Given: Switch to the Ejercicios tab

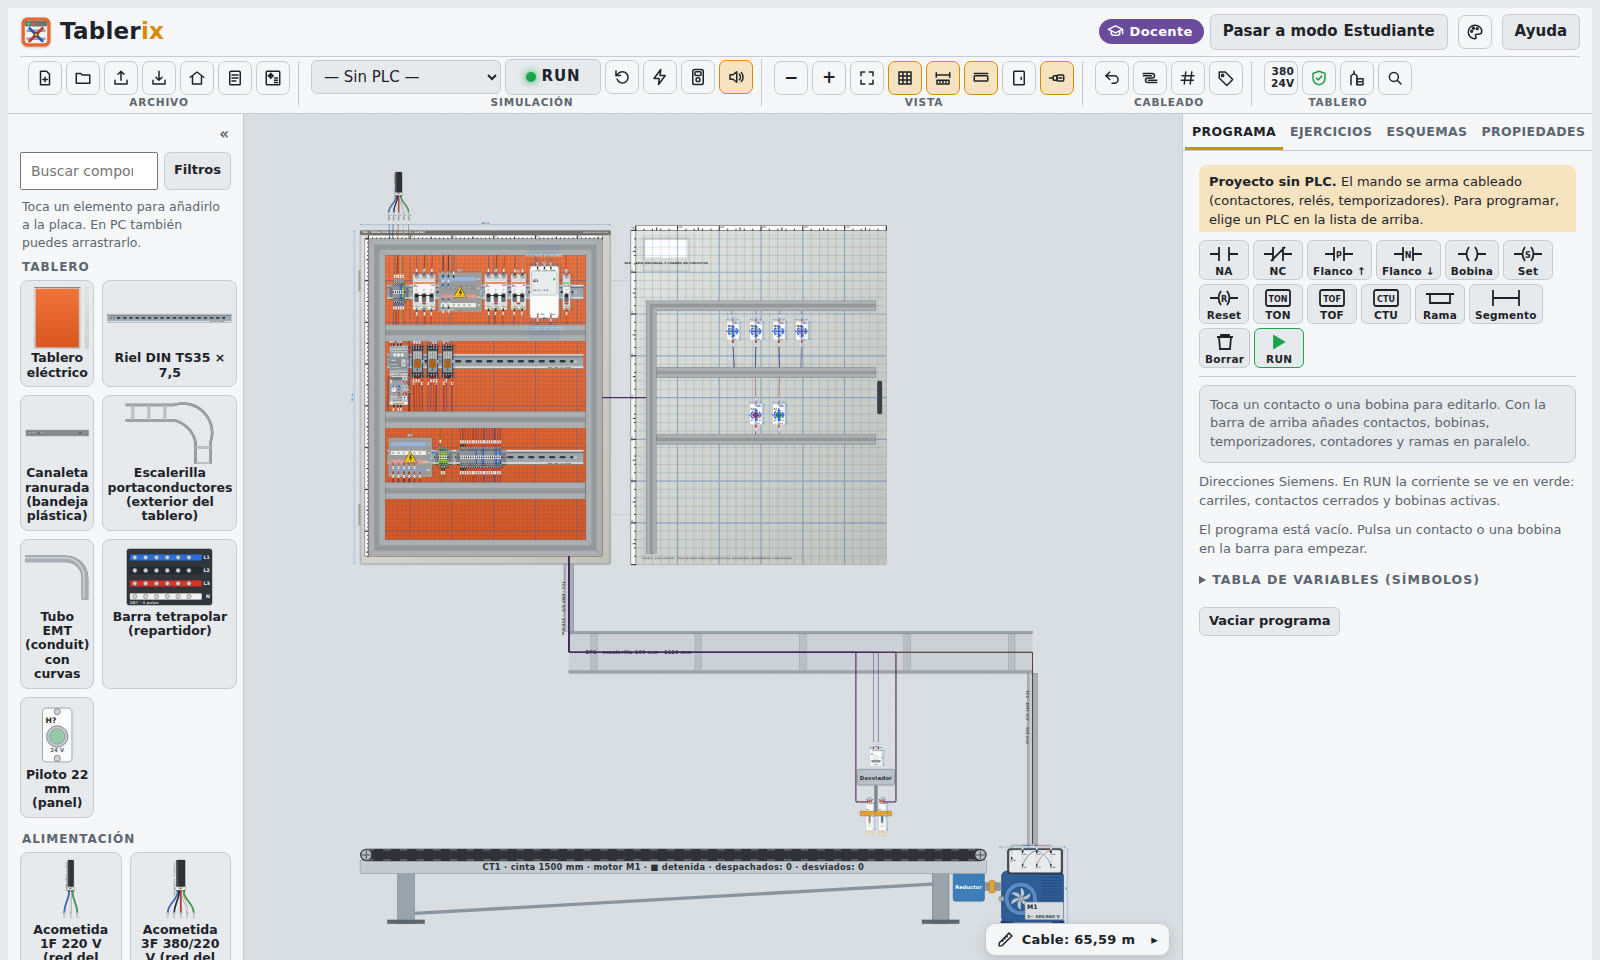Looking at the screenshot, I should (1331, 132).
